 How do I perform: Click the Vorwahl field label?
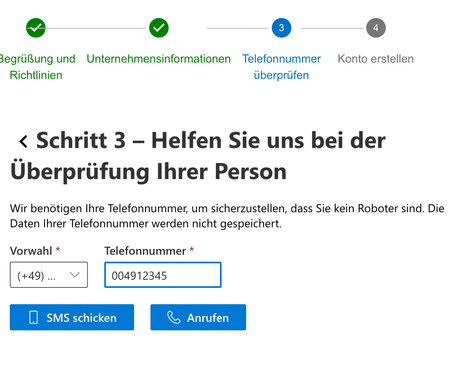[31, 251]
